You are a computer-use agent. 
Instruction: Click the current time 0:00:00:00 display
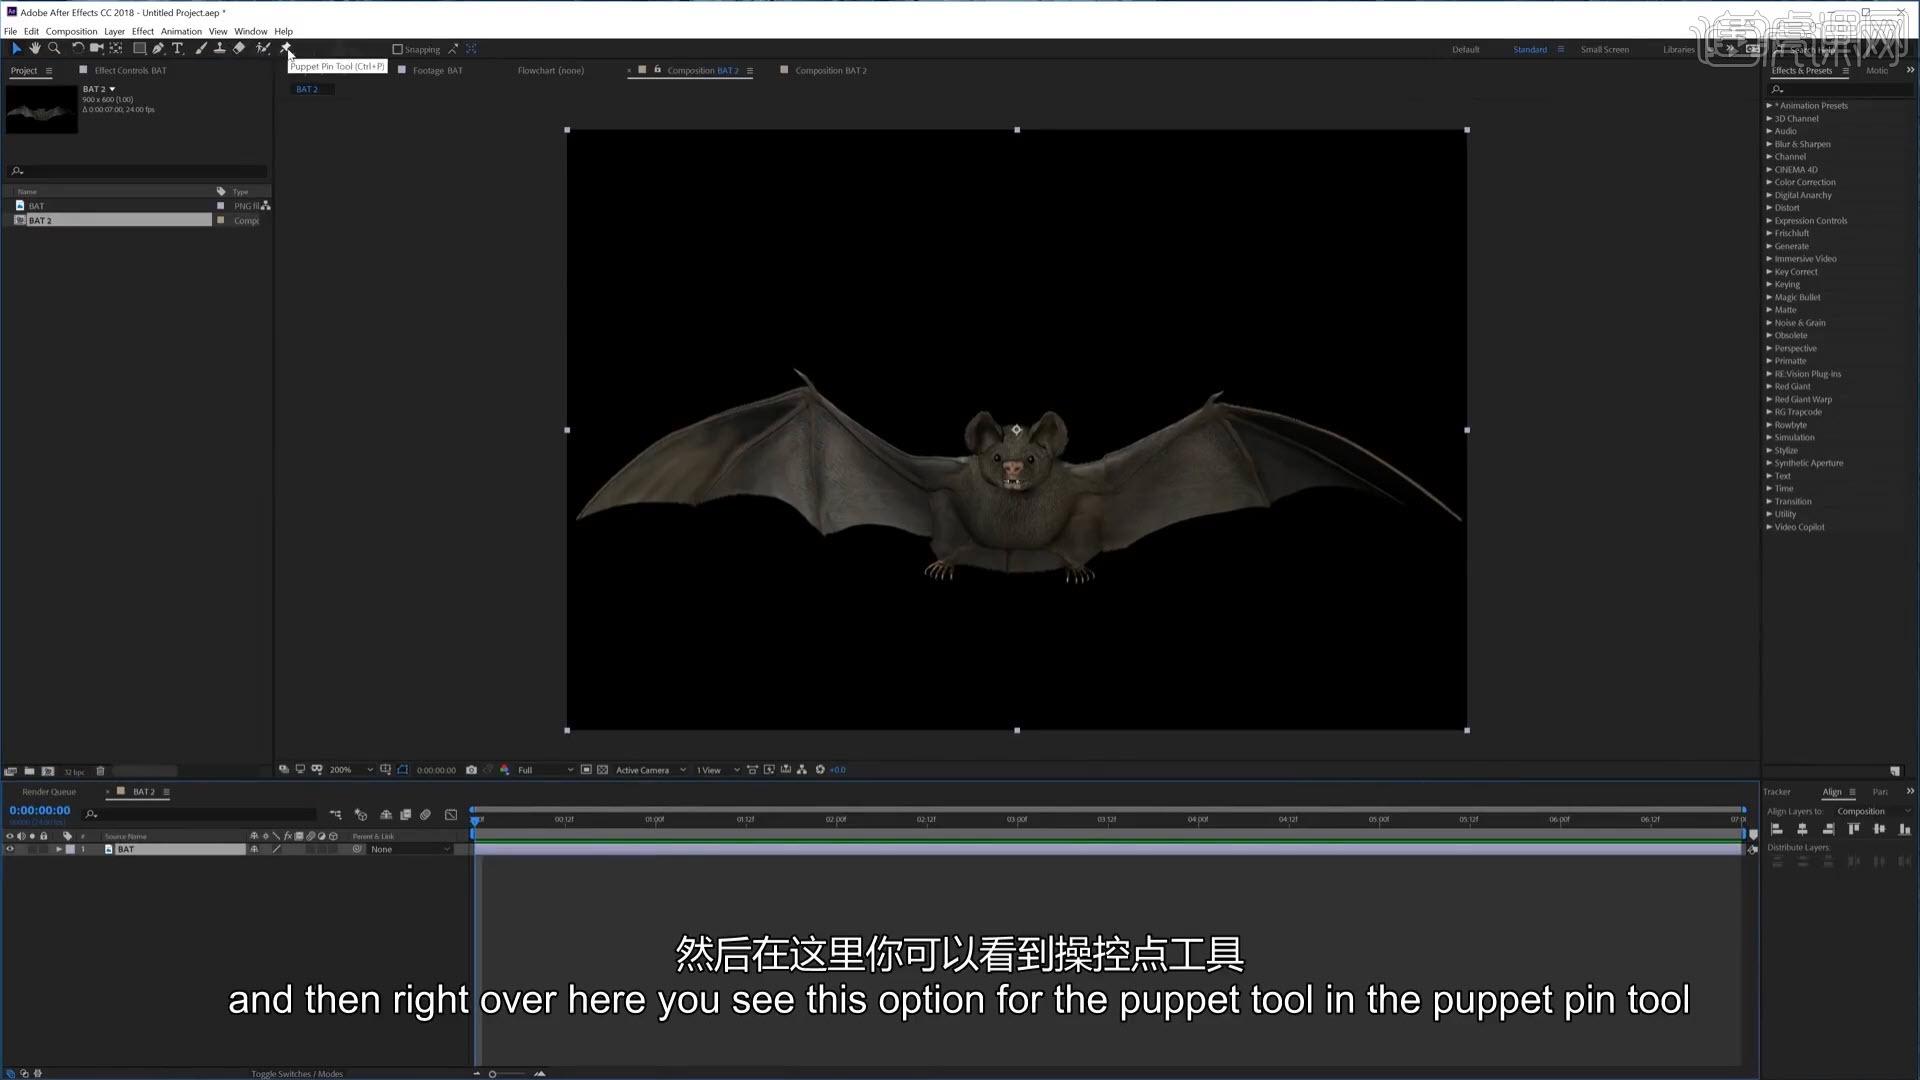click(40, 811)
